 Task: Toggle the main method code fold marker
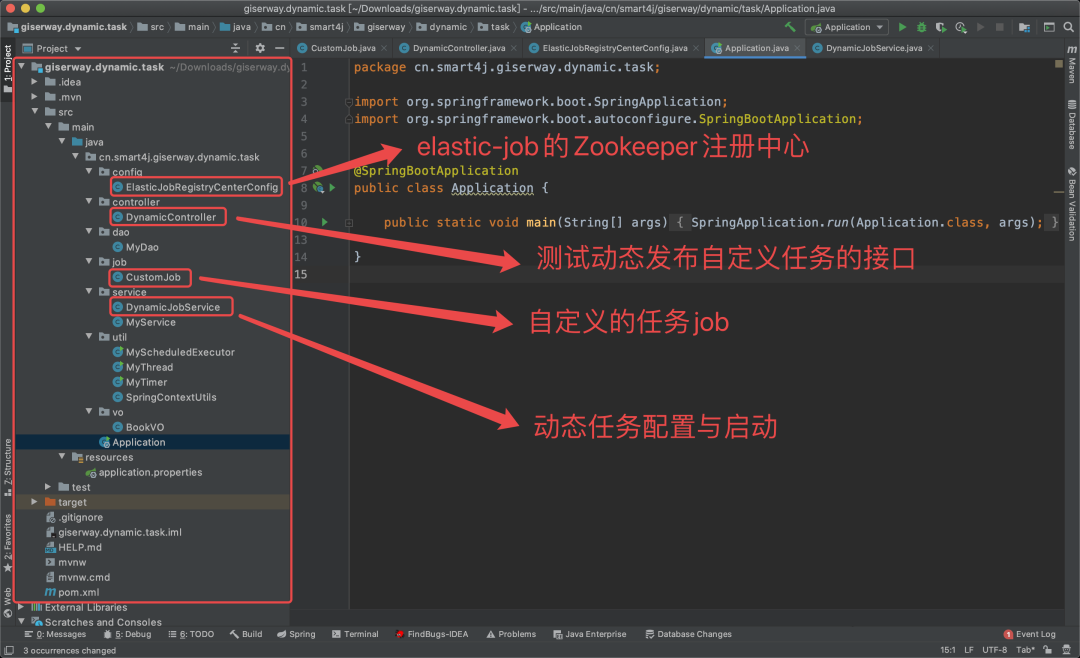click(349, 223)
